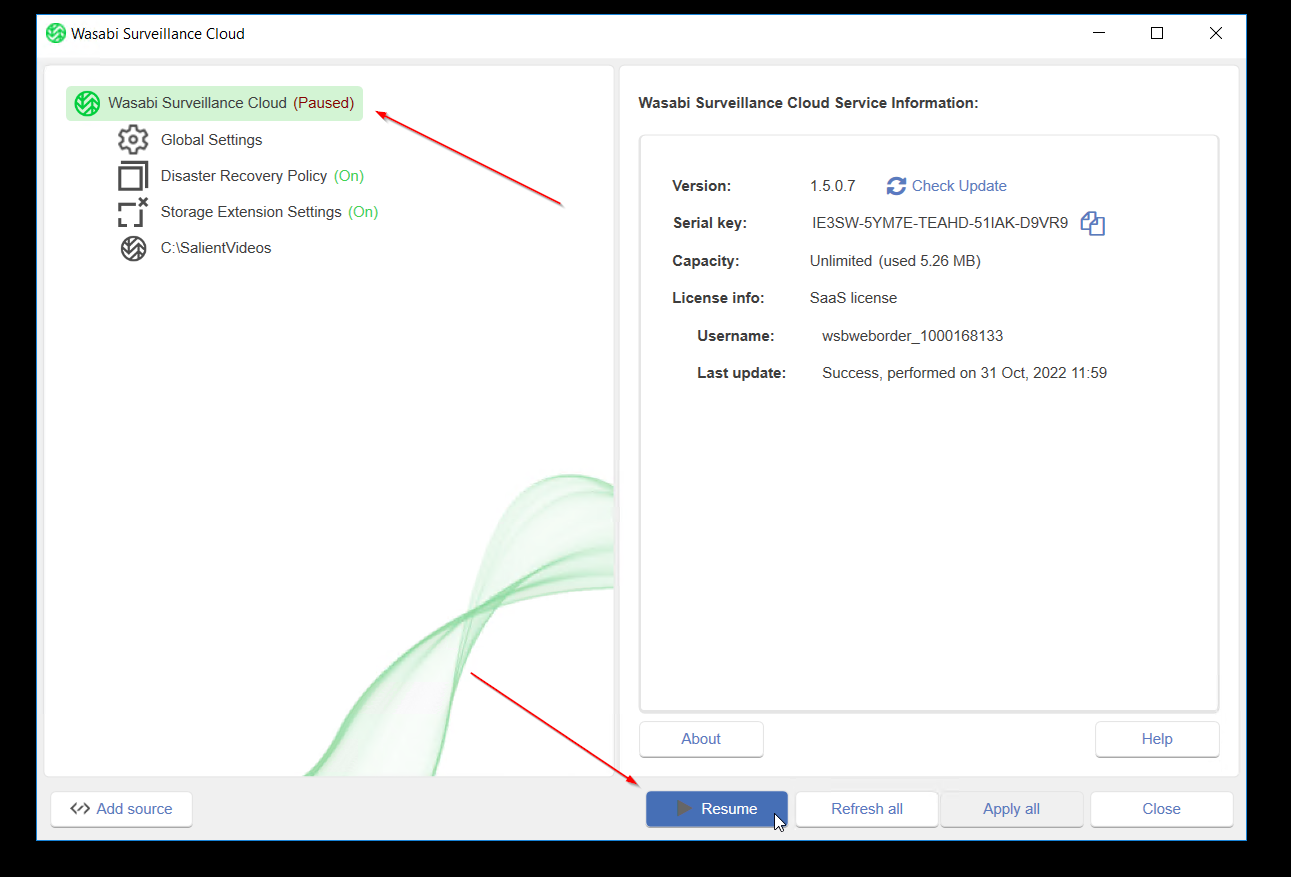1291x877 pixels.
Task: Maximize the Wasabi Surveillance Cloud window
Action: coord(1157,33)
